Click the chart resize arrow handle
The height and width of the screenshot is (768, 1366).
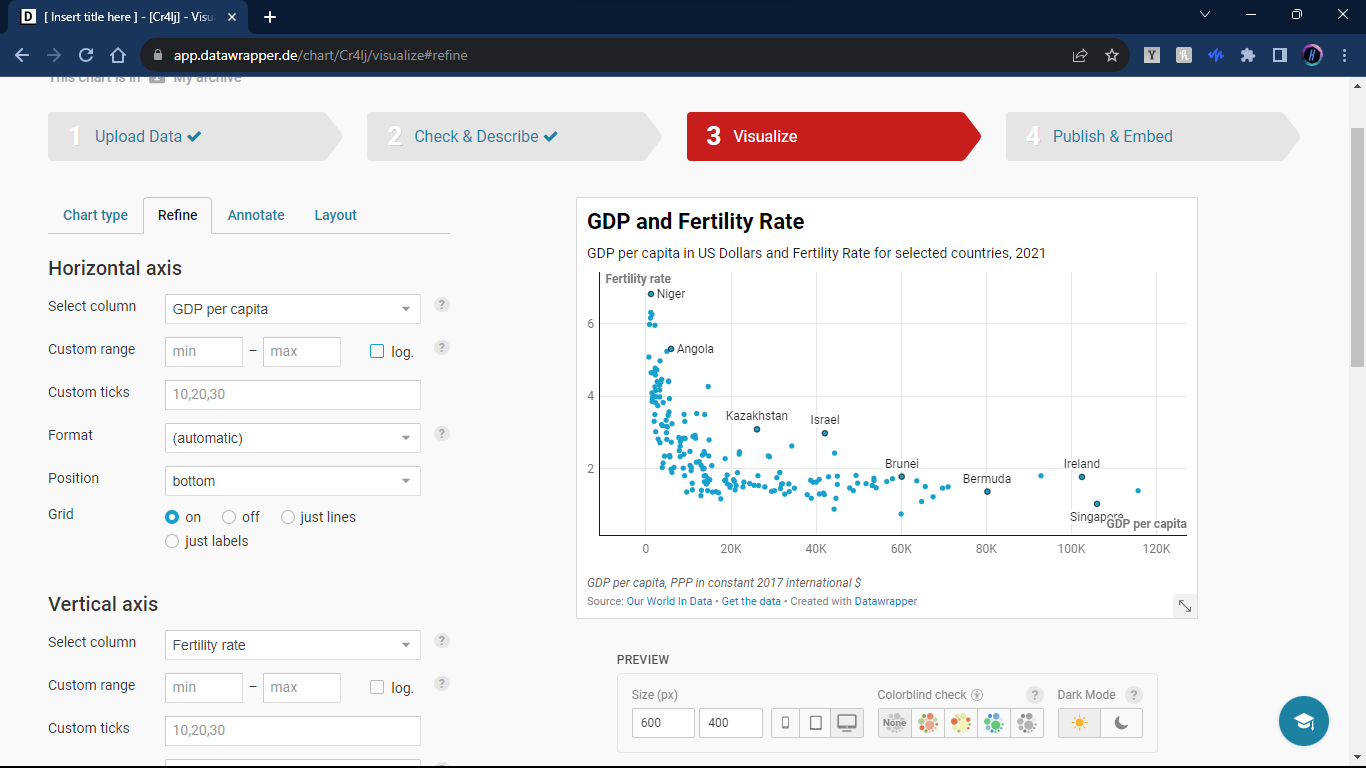pos(1184,605)
